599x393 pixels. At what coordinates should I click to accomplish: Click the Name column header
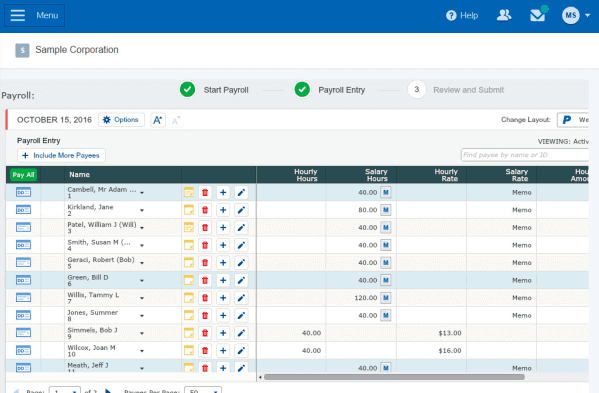pyautogui.click(x=79, y=175)
